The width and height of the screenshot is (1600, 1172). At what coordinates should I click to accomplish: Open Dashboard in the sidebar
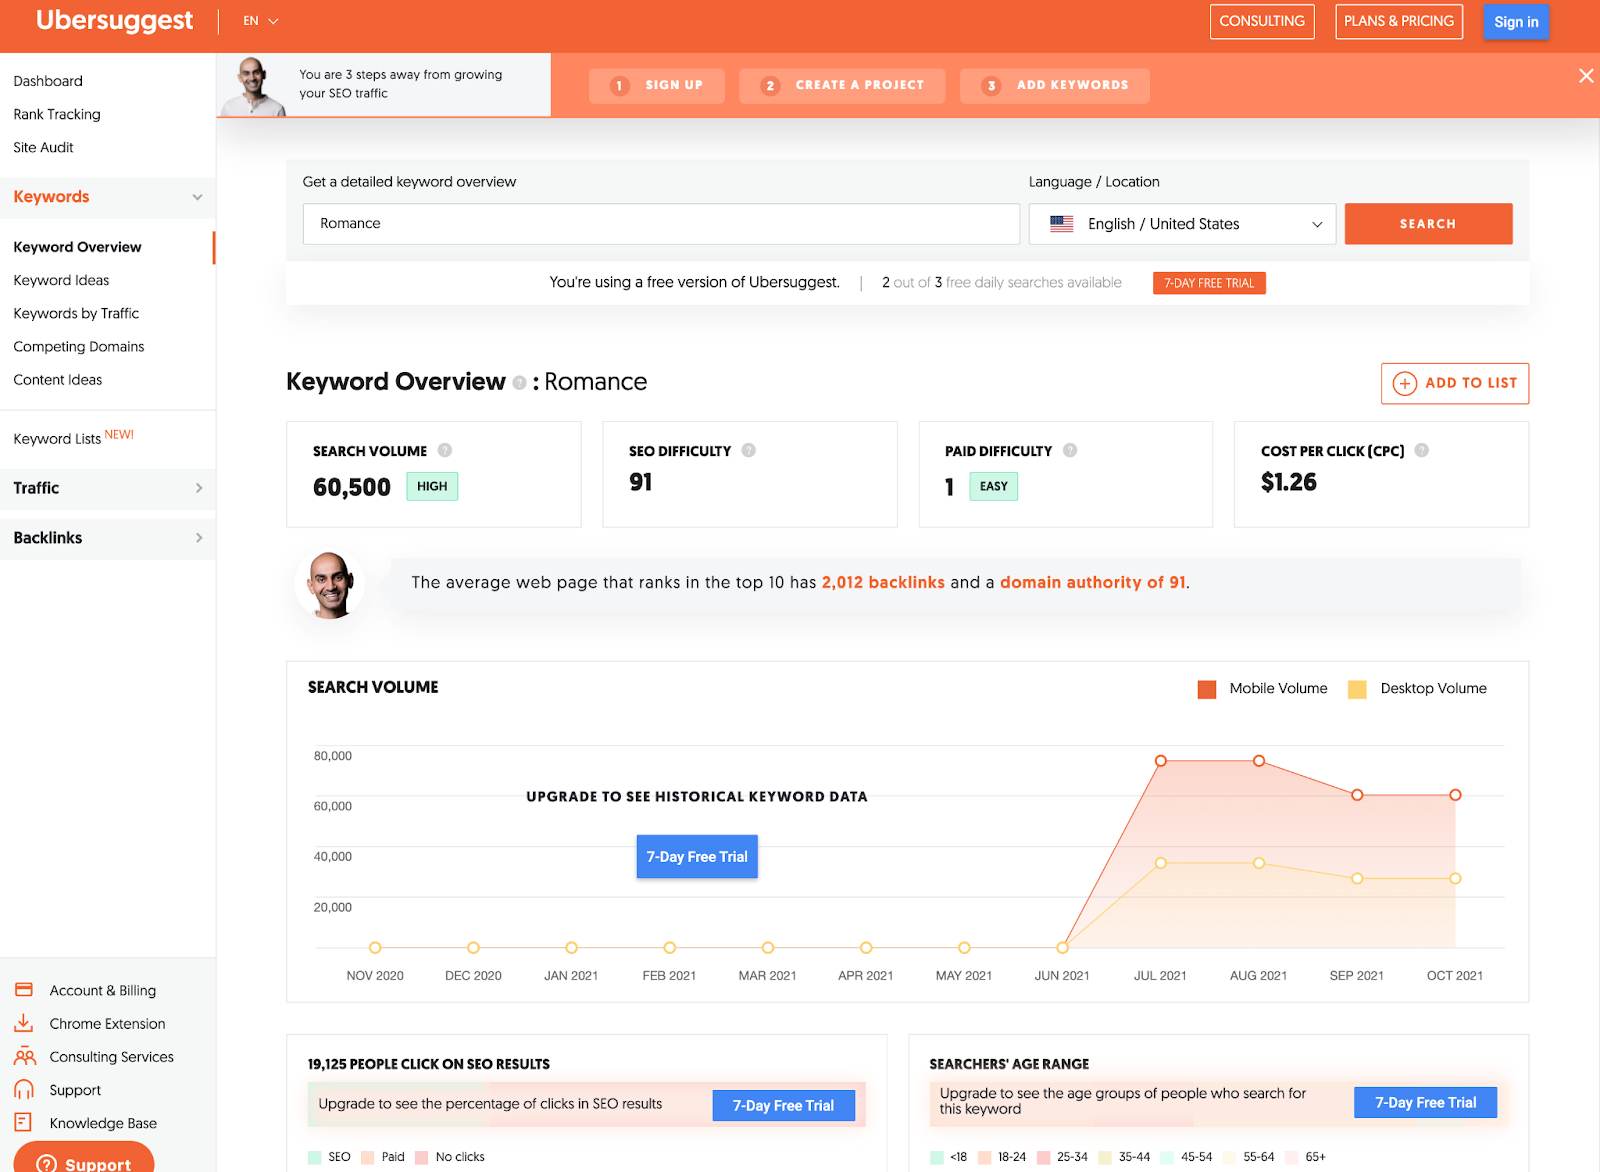(x=48, y=81)
